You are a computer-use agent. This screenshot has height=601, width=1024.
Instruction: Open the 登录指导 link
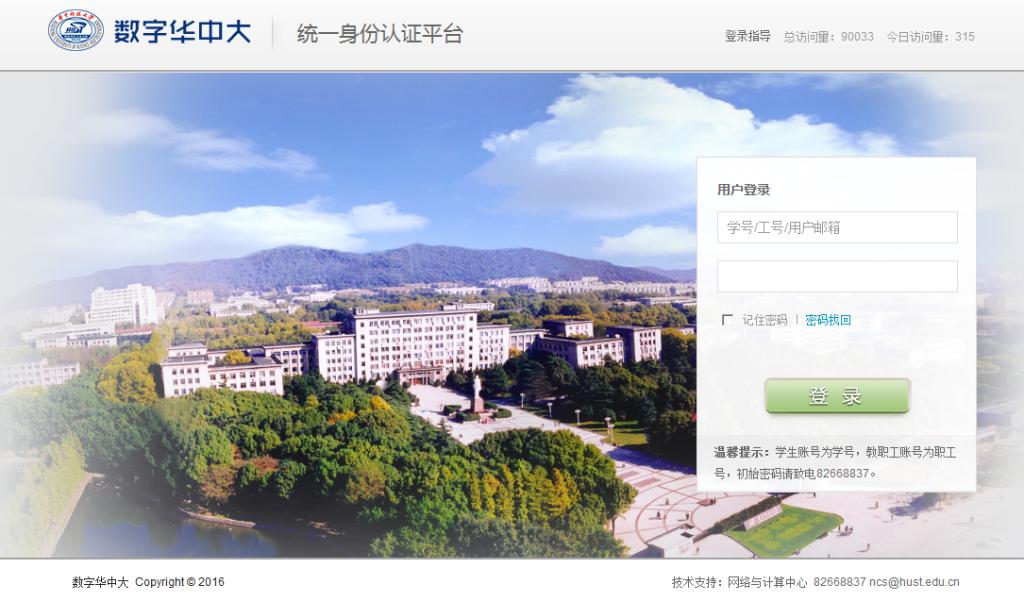click(747, 37)
